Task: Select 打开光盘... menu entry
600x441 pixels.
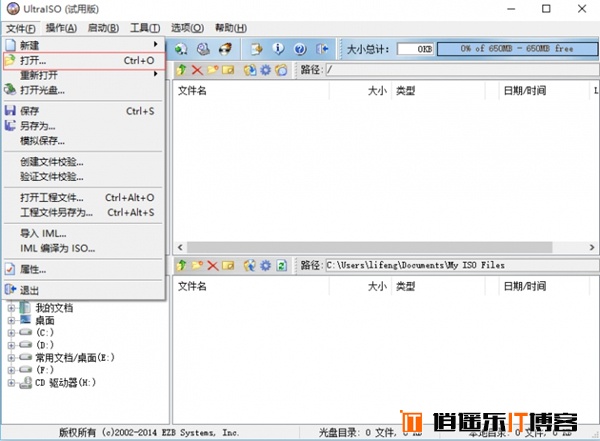Action: 84,90
